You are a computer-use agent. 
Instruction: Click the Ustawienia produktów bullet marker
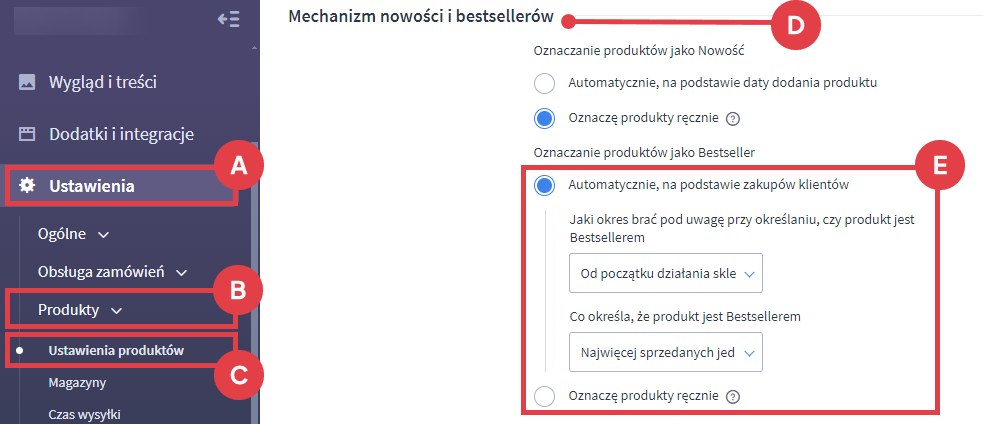19,350
